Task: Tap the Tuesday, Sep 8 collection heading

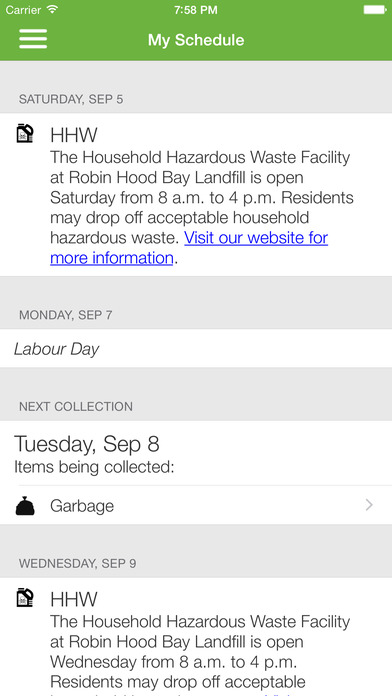Action: (x=87, y=444)
